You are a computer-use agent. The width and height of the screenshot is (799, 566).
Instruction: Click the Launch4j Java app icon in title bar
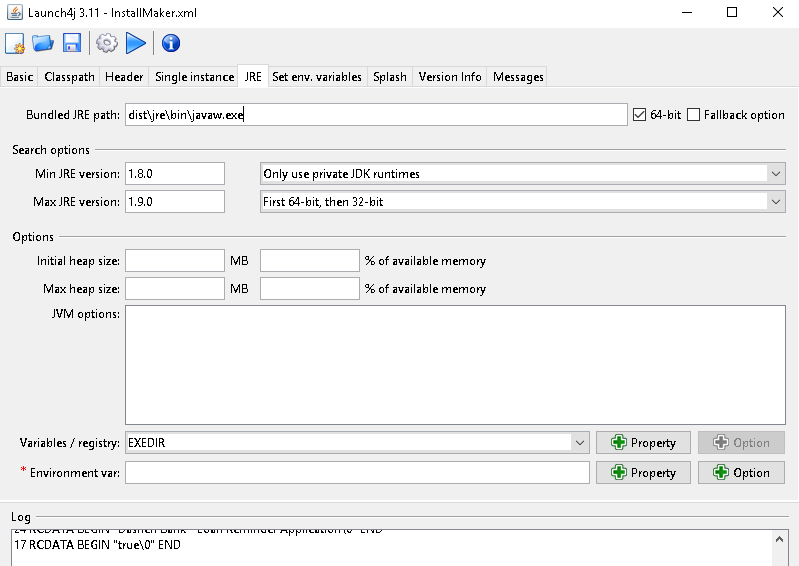click(x=15, y=12)
